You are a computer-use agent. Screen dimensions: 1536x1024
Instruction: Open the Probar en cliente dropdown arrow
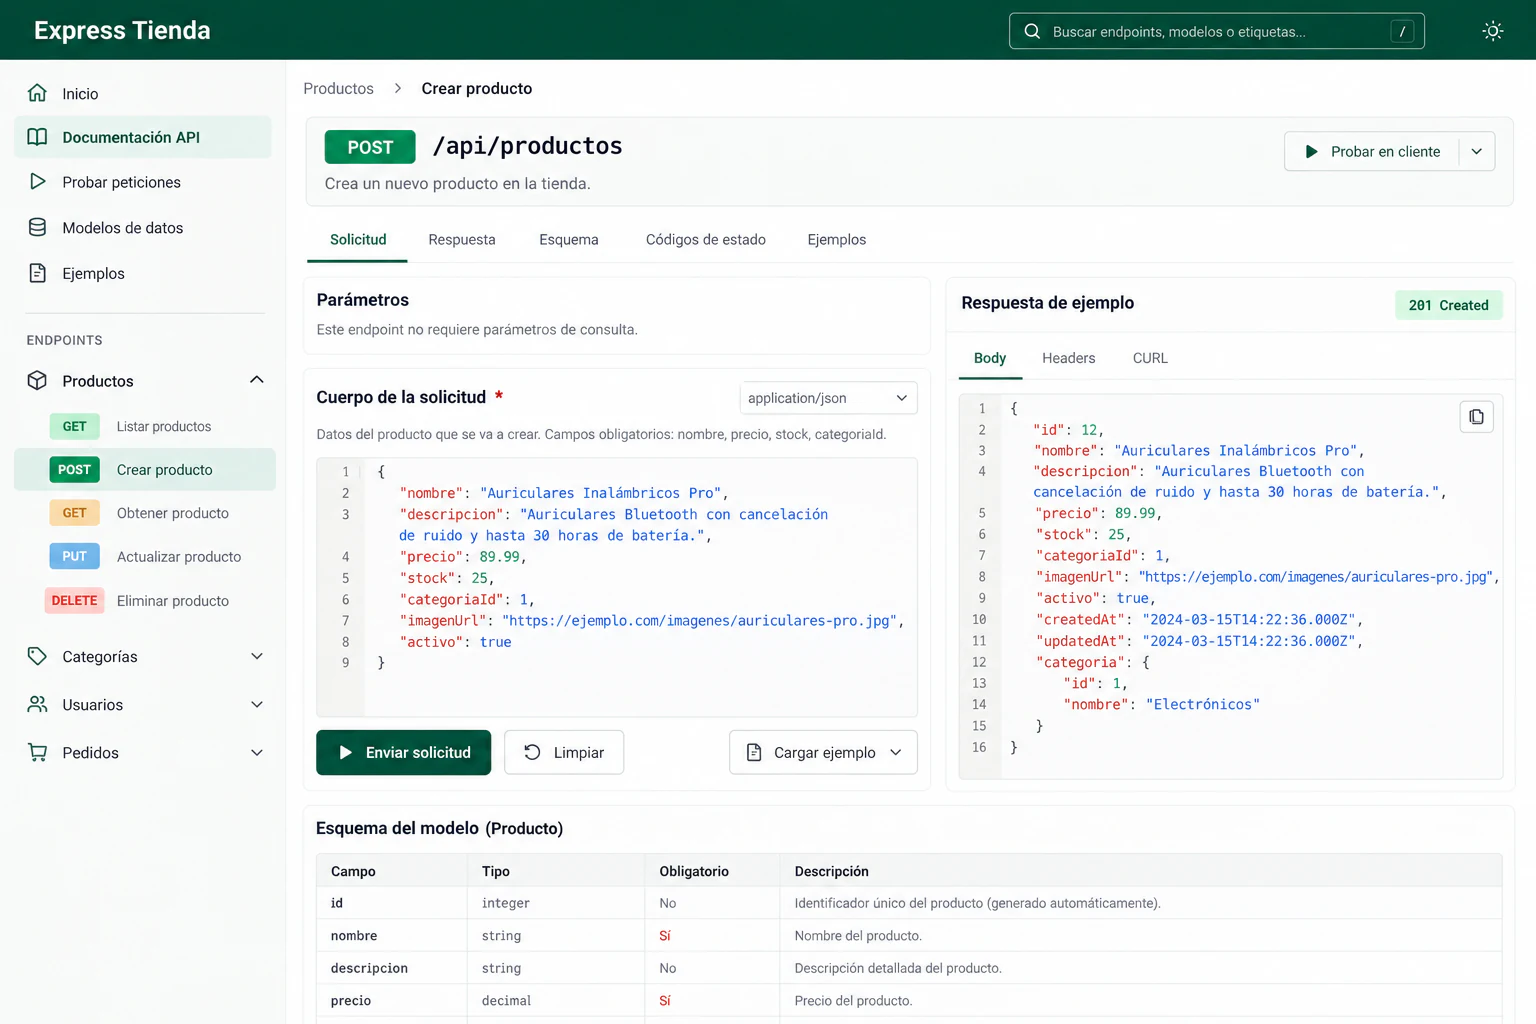(x=1476, y=152)
